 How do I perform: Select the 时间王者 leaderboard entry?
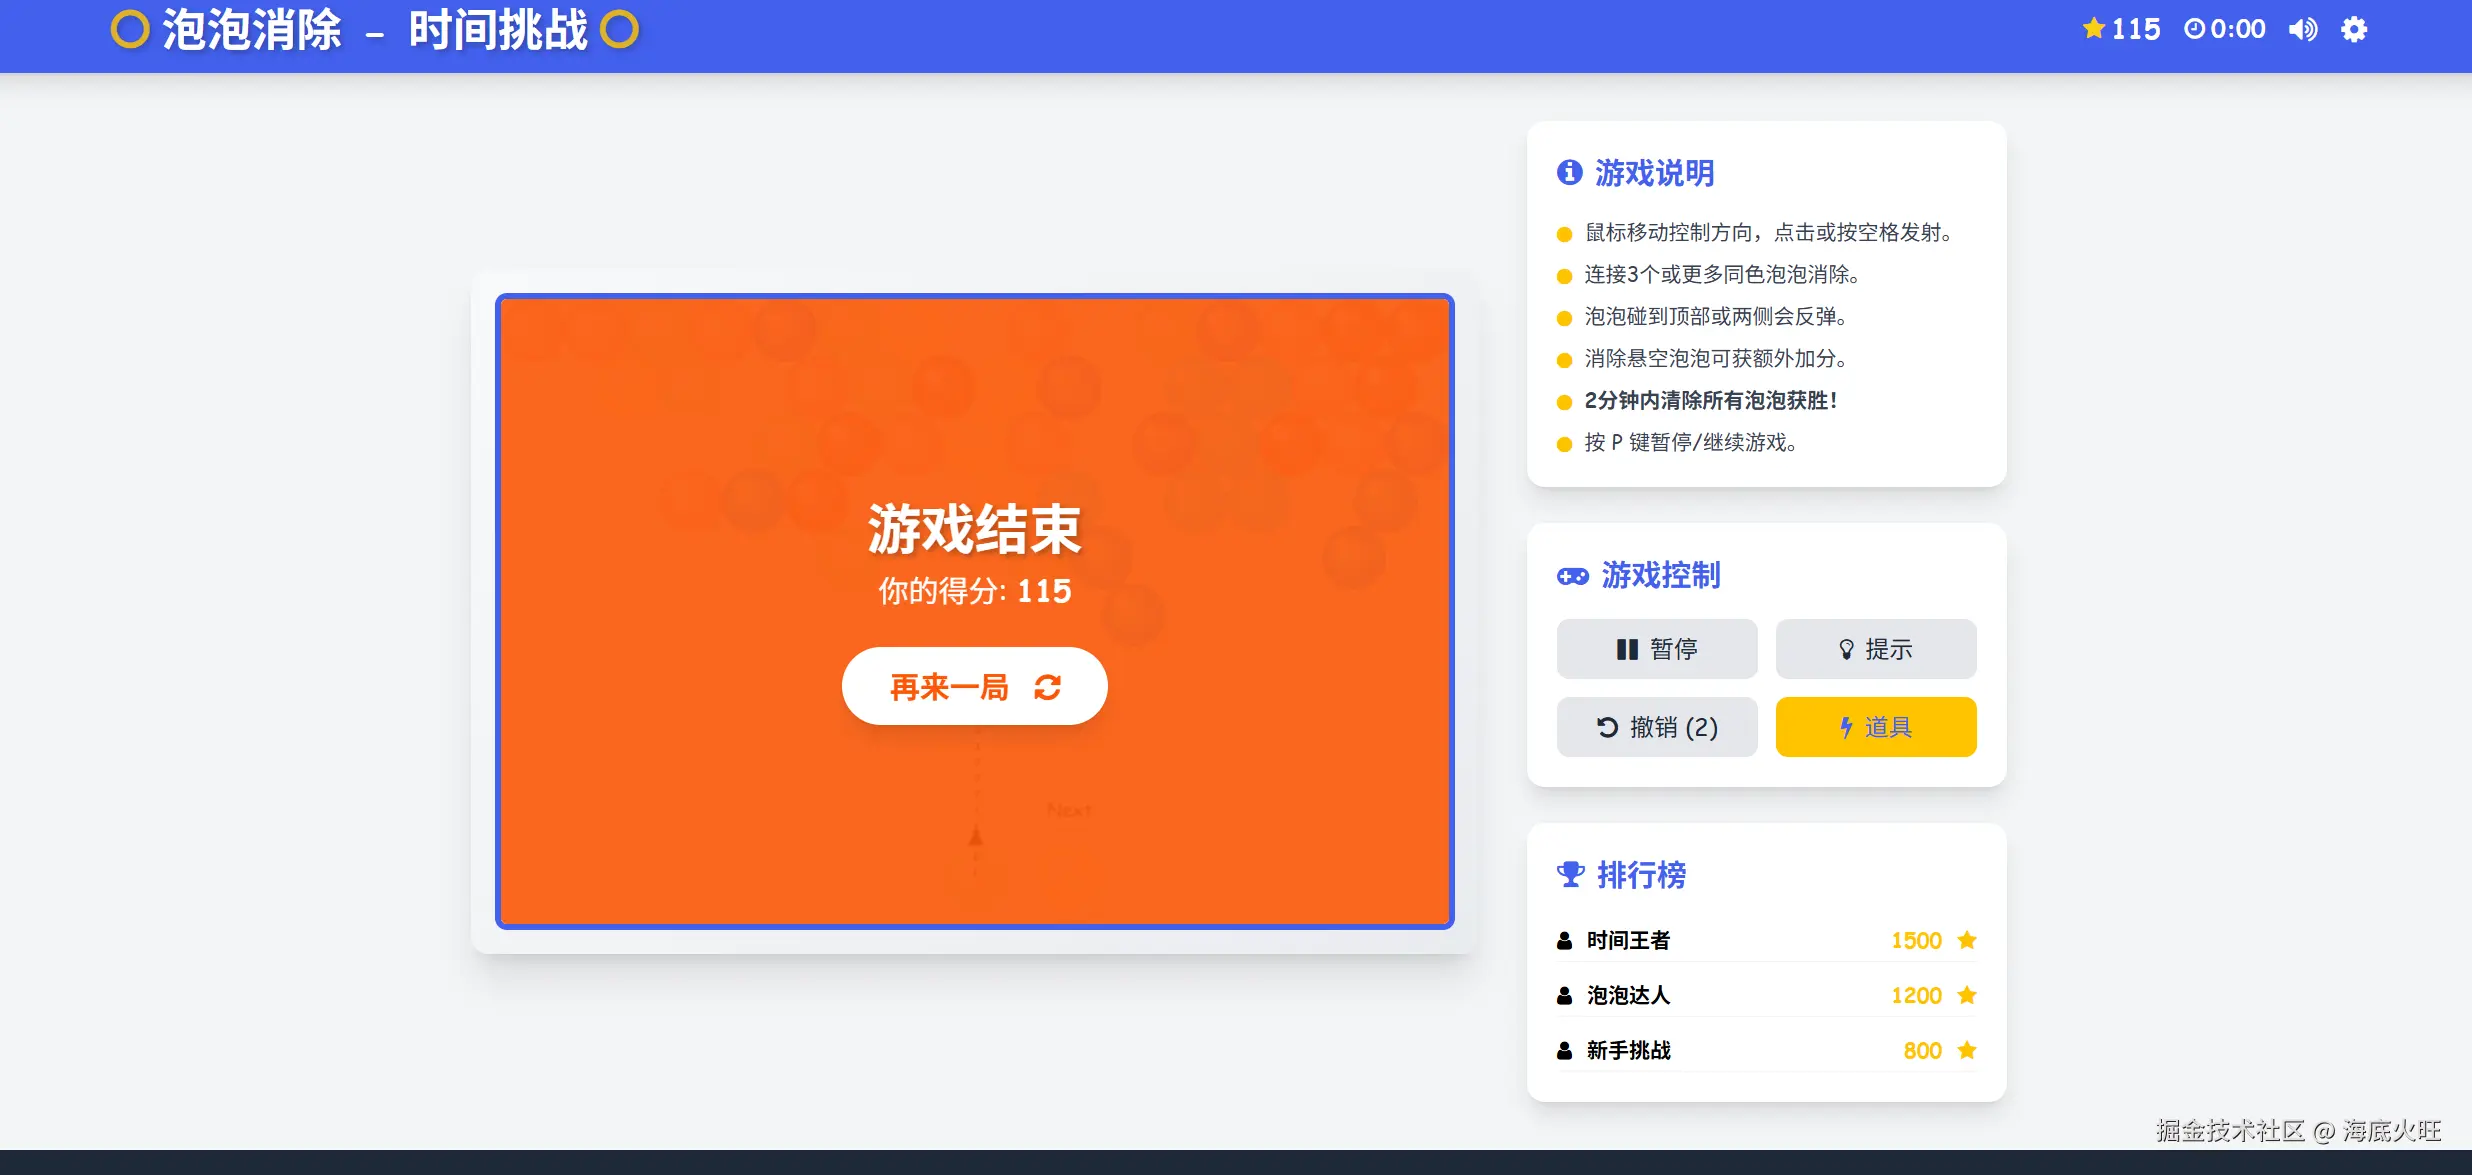point(1628,940)
